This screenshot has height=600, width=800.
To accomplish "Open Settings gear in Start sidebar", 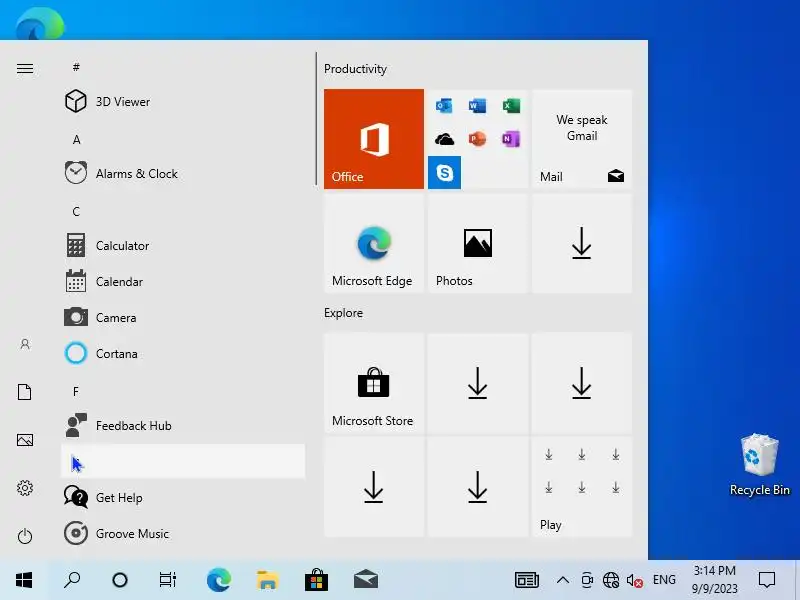I will point(24,488).
